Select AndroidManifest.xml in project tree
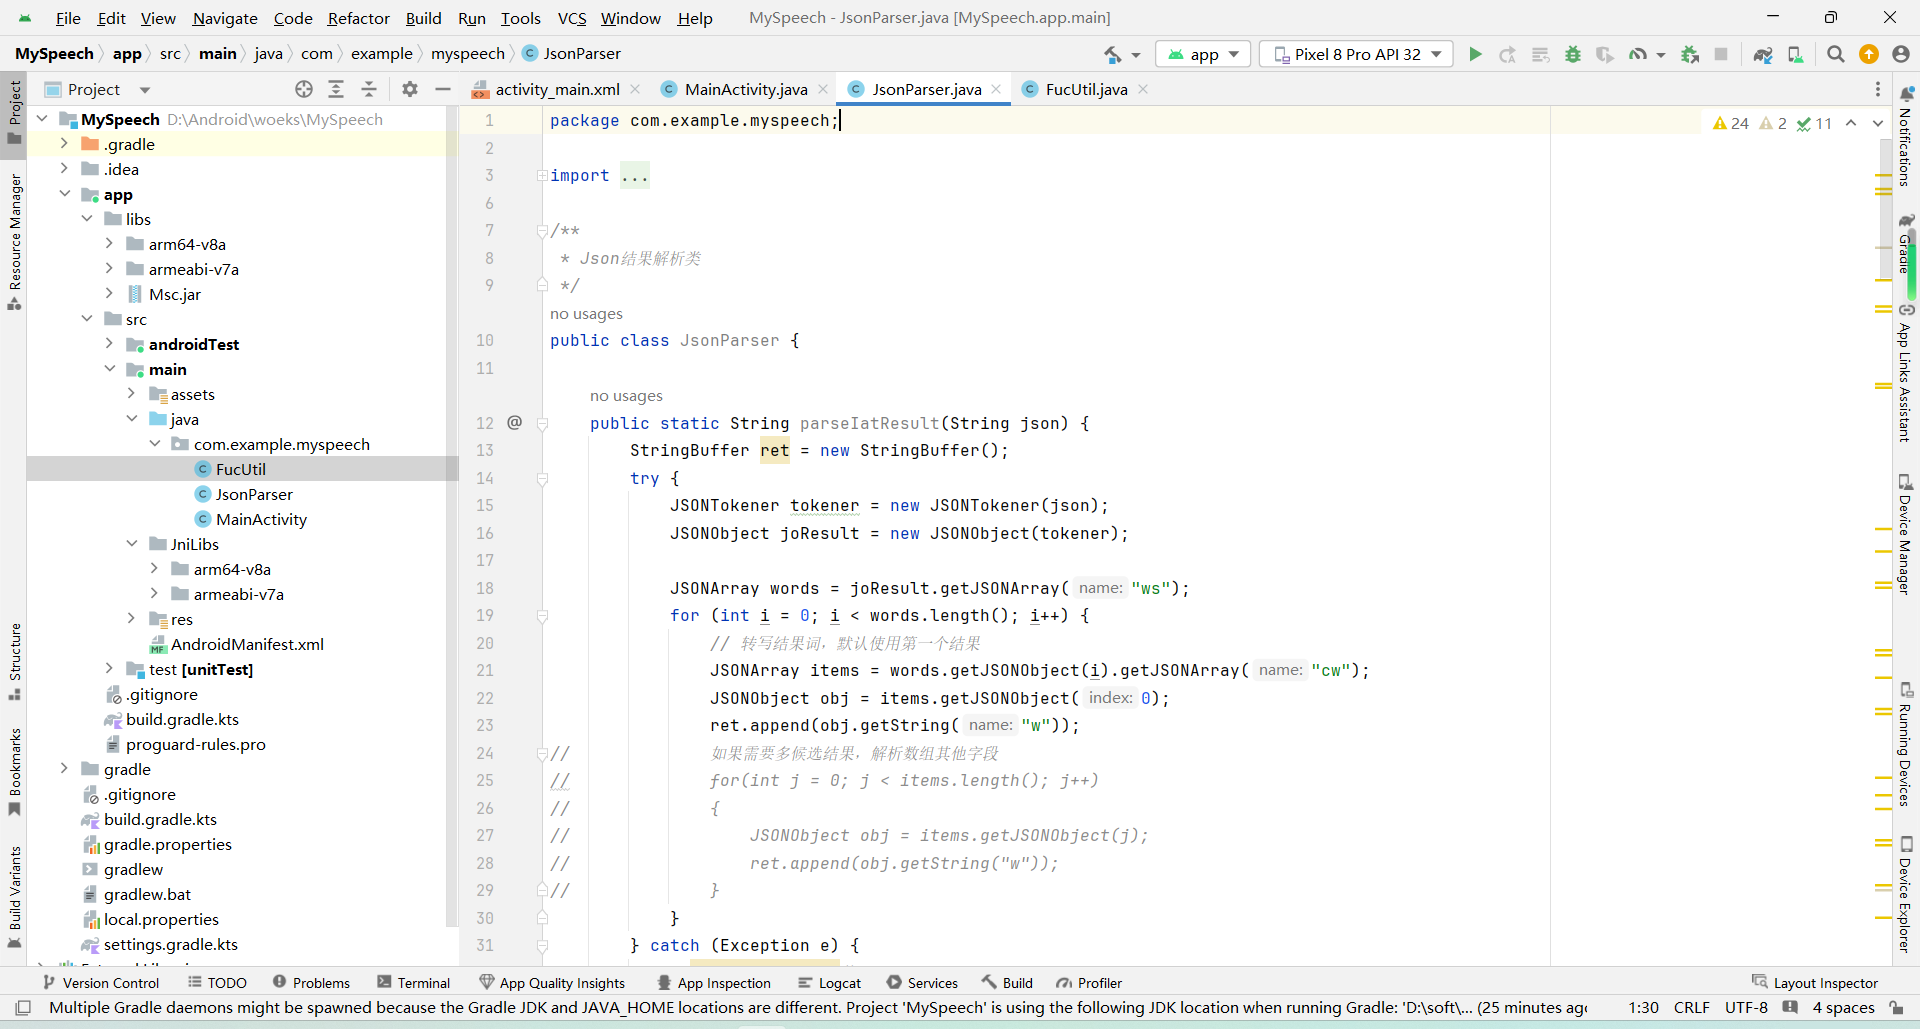The width and height of the screenshot is (1920, 1029). tap(247, 644)
